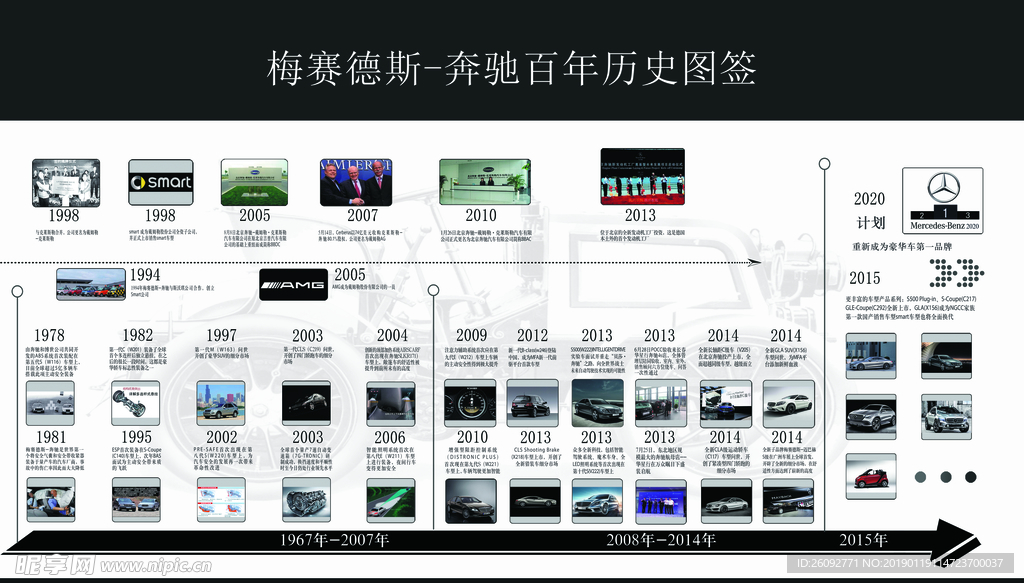Open the top-row 2010 reception lobby photo

(x=485, y=181)
